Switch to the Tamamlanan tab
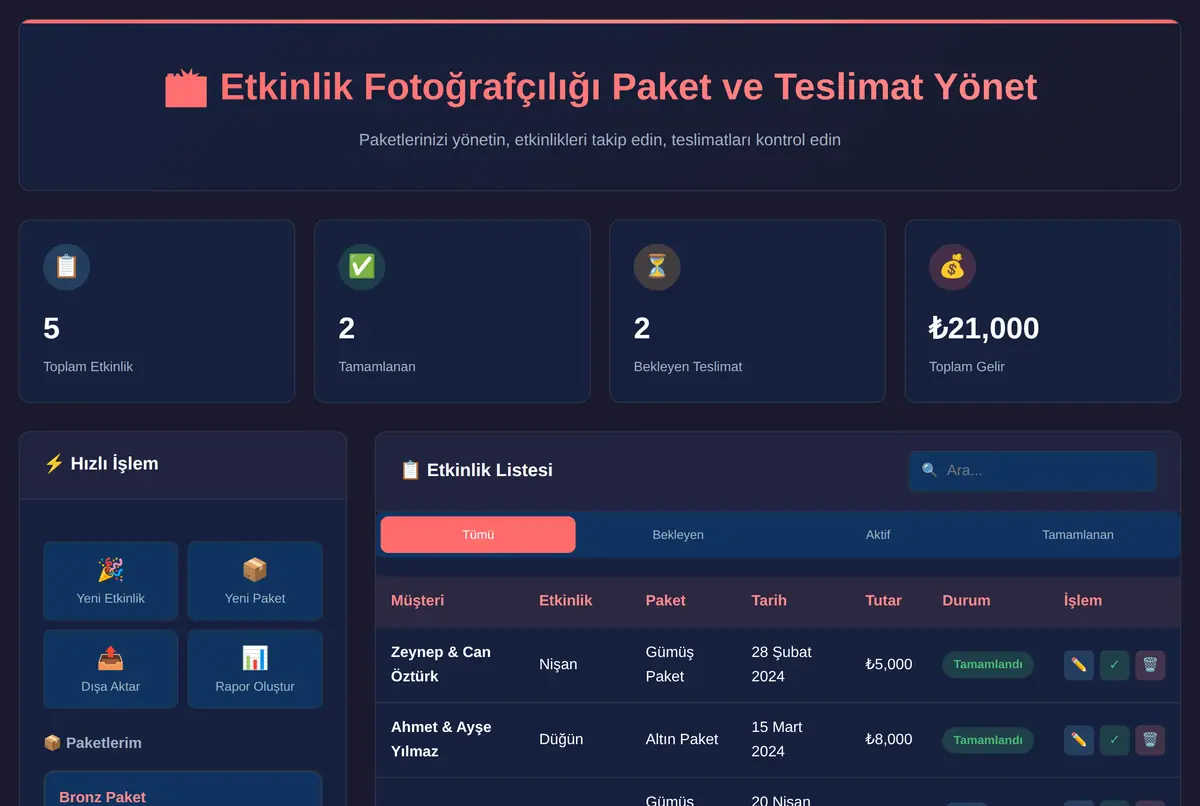The height and width of the screenshot is (806, 1200). (x=1078, y=535)
